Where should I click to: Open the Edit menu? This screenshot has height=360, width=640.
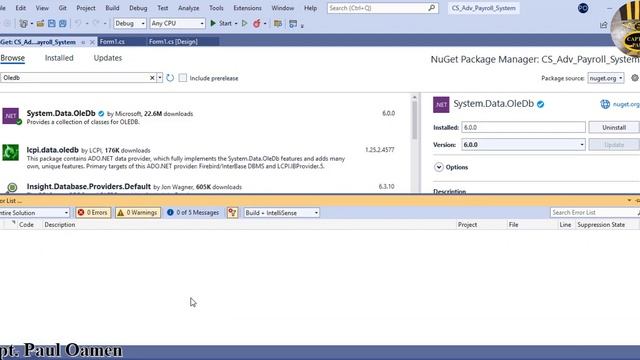click(20, 8)
